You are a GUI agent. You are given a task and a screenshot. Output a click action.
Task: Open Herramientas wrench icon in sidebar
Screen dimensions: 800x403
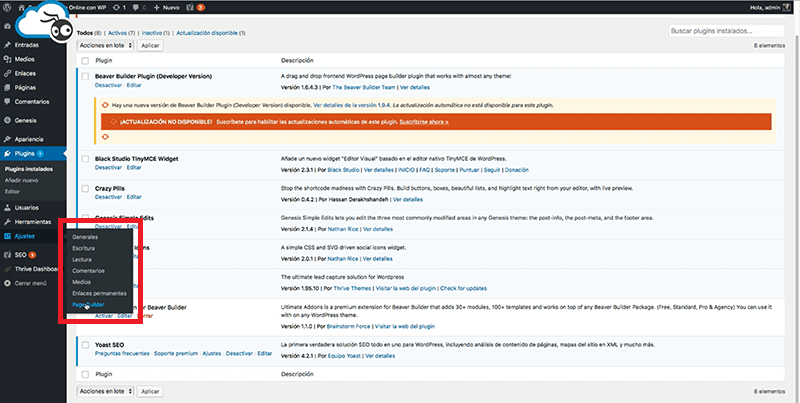7,222
